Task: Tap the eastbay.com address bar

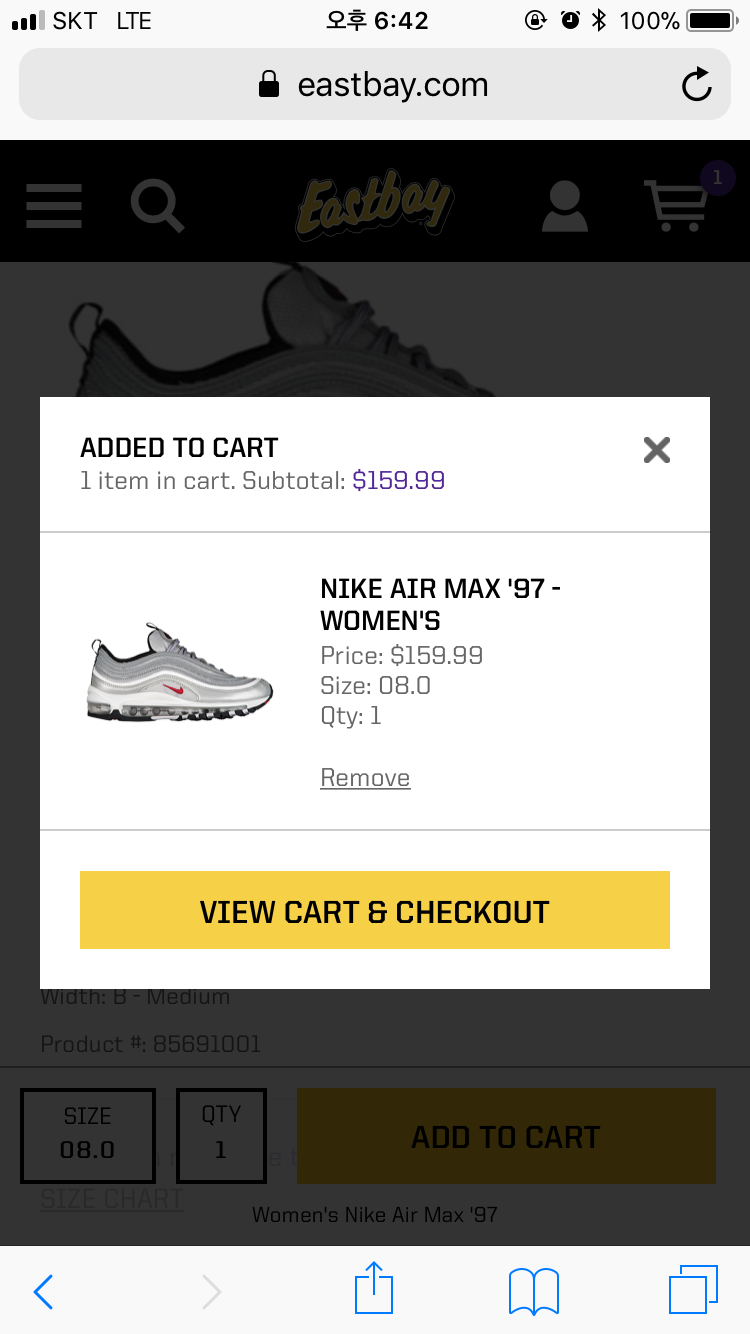Action: tap(375, 85)
